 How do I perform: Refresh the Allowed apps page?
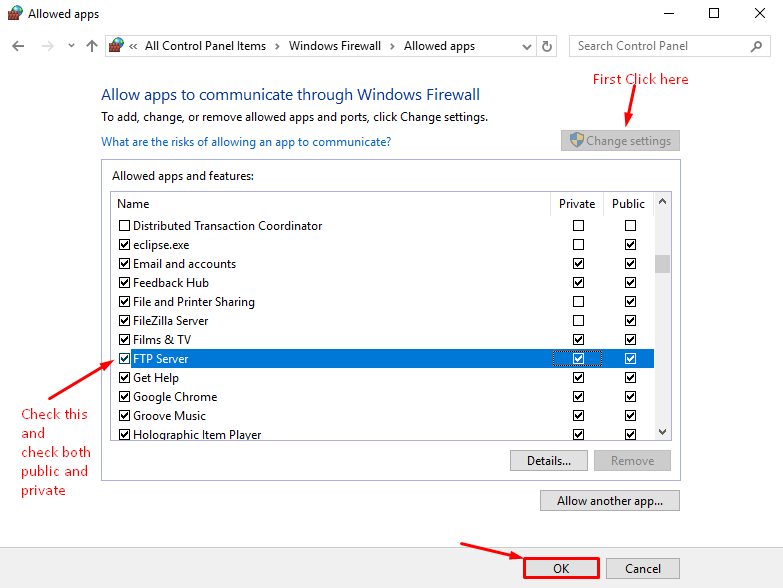[x=547, y=46]
